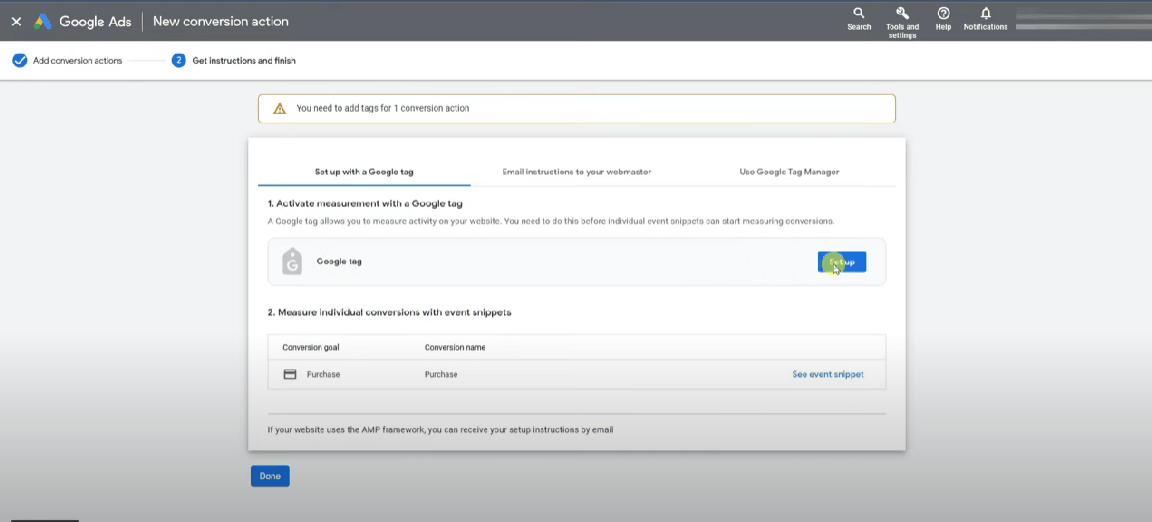Screen dimensions: 1152x522
Task: Click the warning triangle icon in banner
Action: (279, 108)
